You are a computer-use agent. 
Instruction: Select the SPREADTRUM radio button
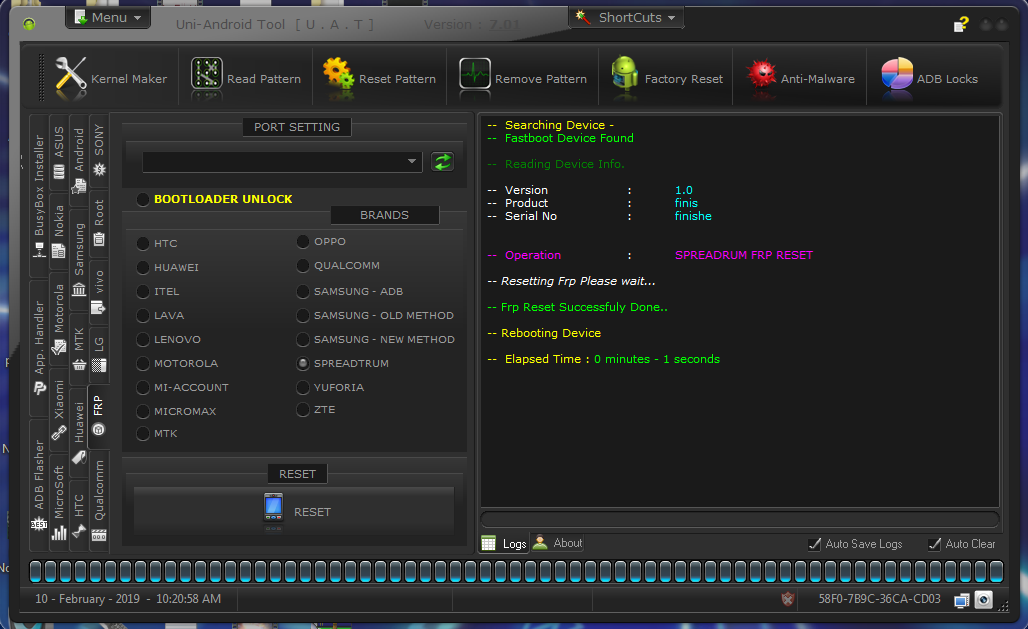[x=343, y=363]
